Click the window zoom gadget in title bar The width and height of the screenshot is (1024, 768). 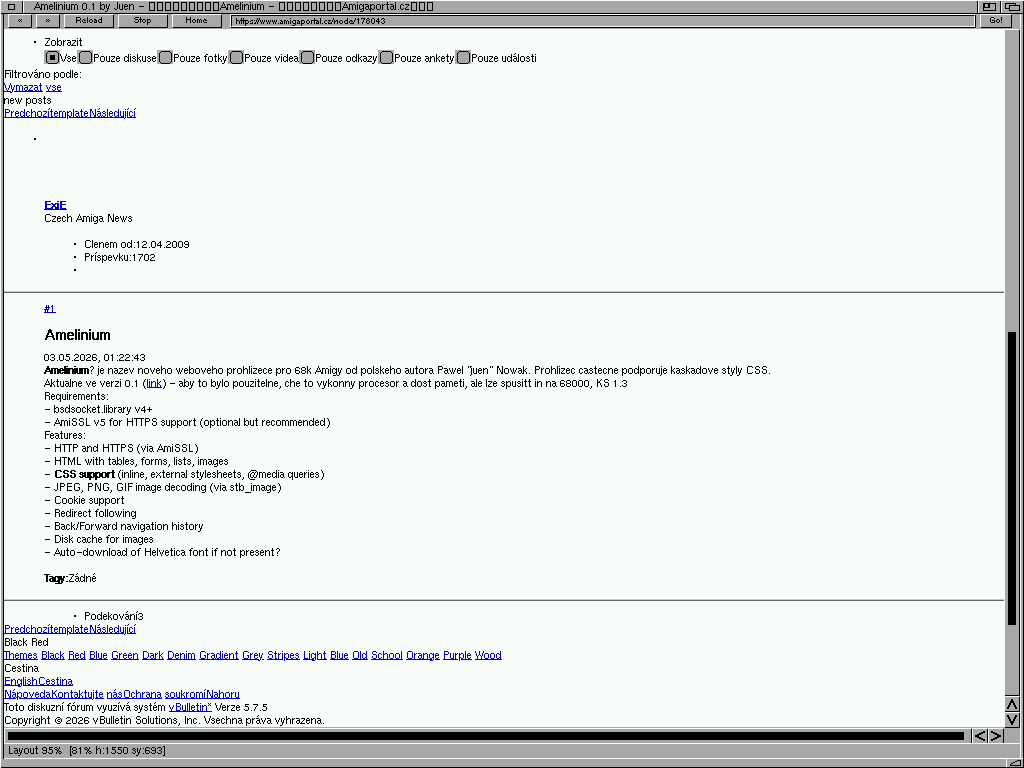pyautogui.click(x=989, y=7)
